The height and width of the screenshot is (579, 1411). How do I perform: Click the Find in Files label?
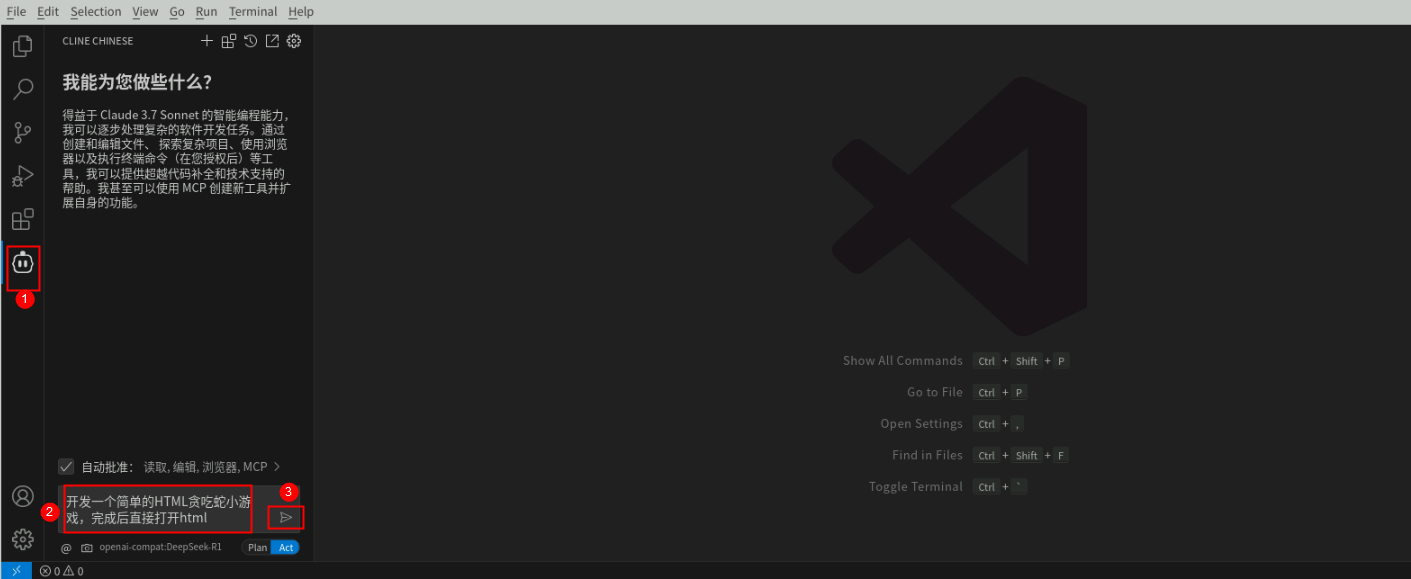click(x=928, y=455)
